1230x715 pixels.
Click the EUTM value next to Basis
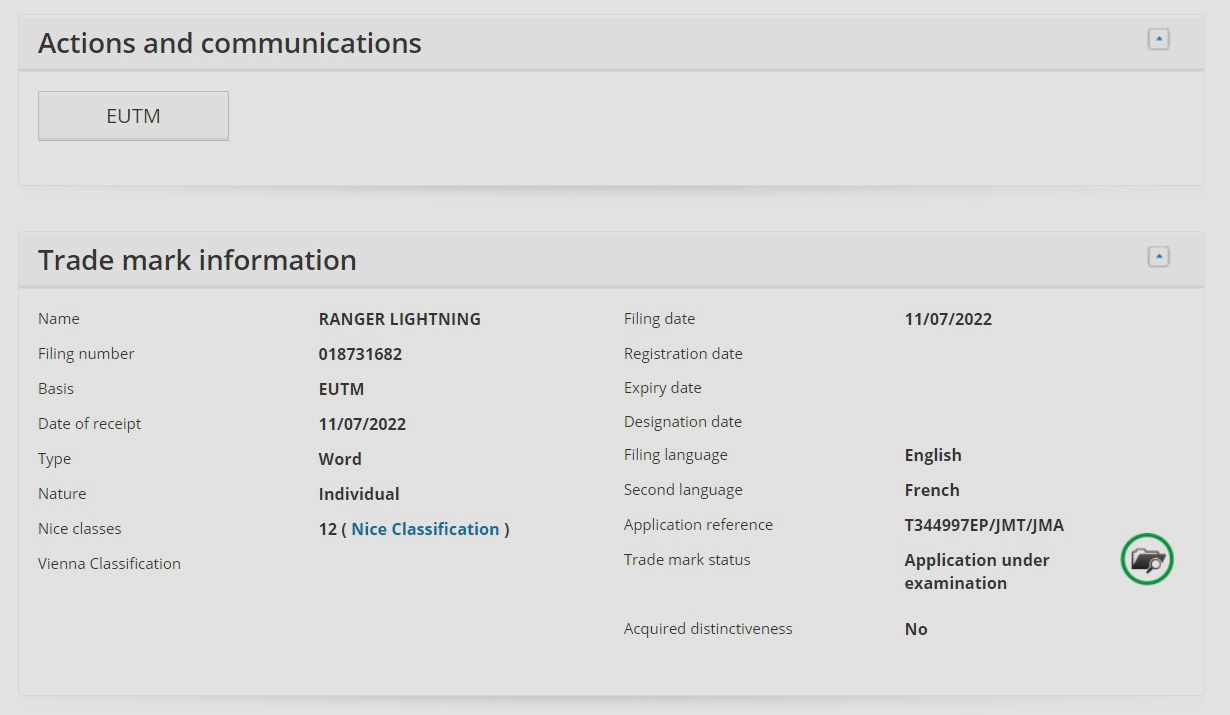341,389
